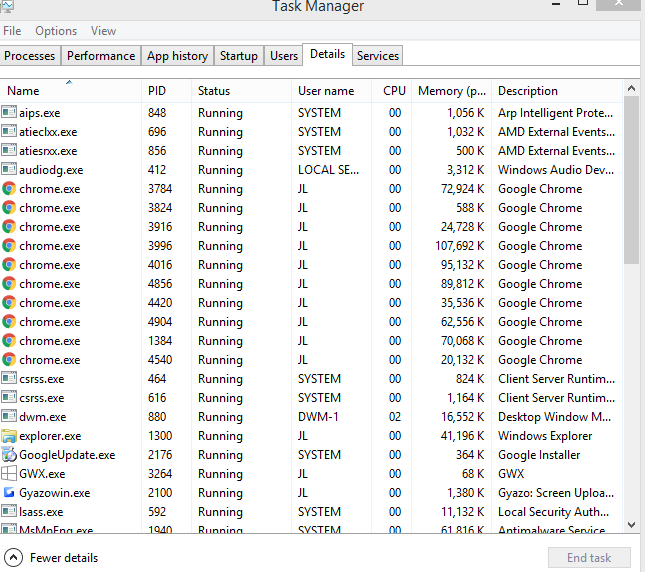Click the Google Installer description
This screenshot has width=645, height=572.
point(539,454)
